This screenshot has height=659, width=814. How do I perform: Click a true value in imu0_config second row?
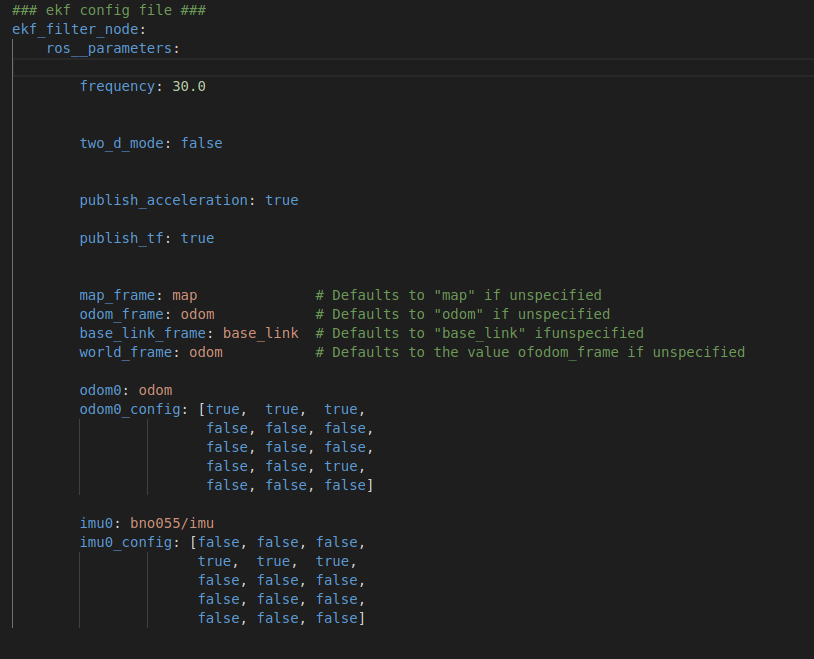(214, 561)
